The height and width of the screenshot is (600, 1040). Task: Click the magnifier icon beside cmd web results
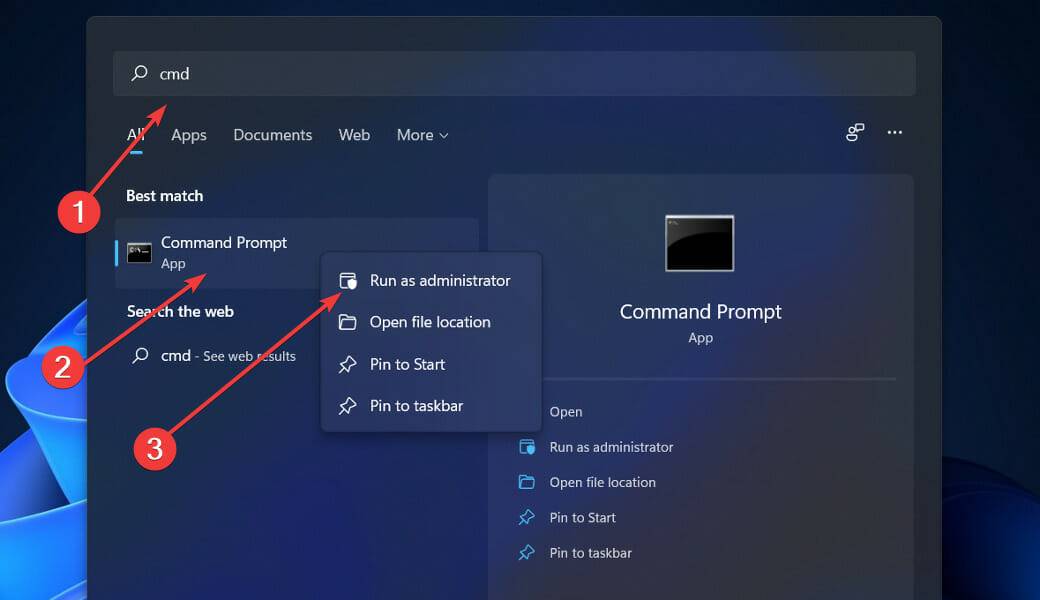coord(140,355)
